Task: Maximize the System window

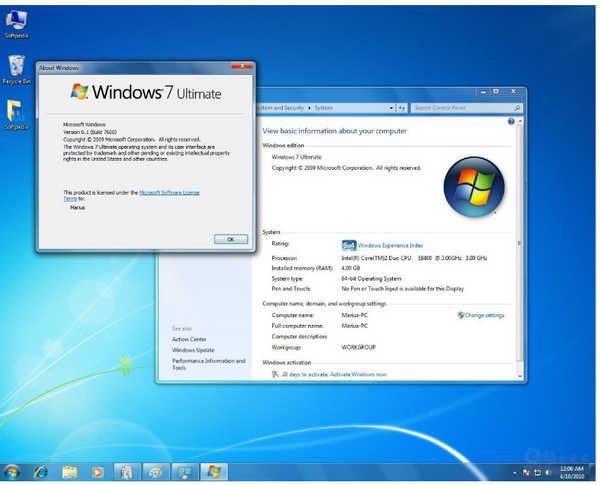Action: [x=496, y=92]
